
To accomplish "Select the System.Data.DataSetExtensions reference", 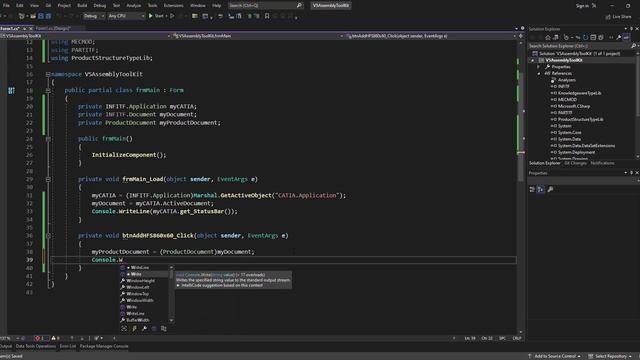I will click(587, 146).
